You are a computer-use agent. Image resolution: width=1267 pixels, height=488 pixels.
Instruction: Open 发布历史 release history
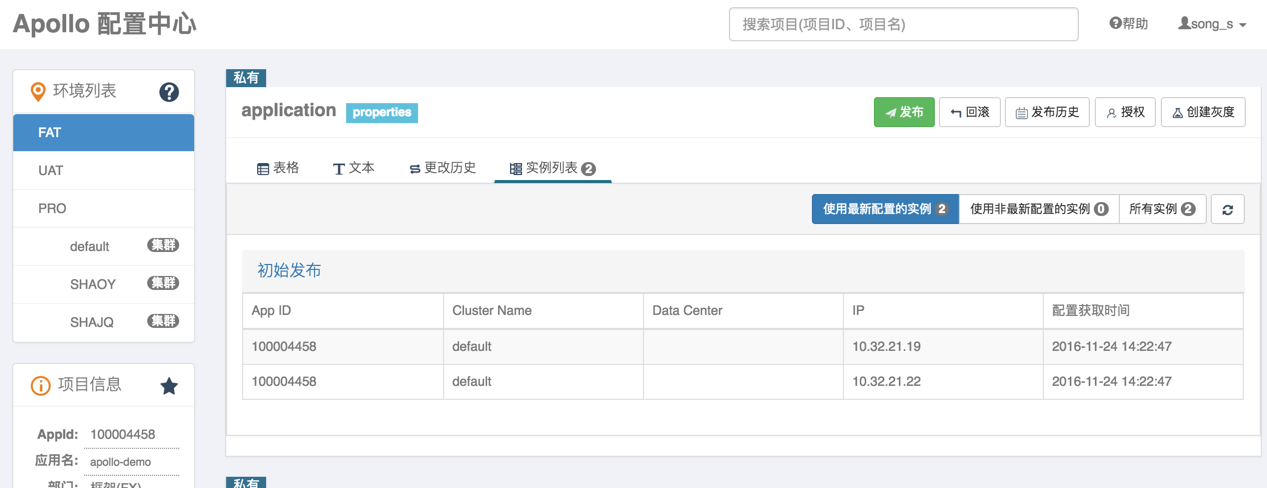point(1047,112)
